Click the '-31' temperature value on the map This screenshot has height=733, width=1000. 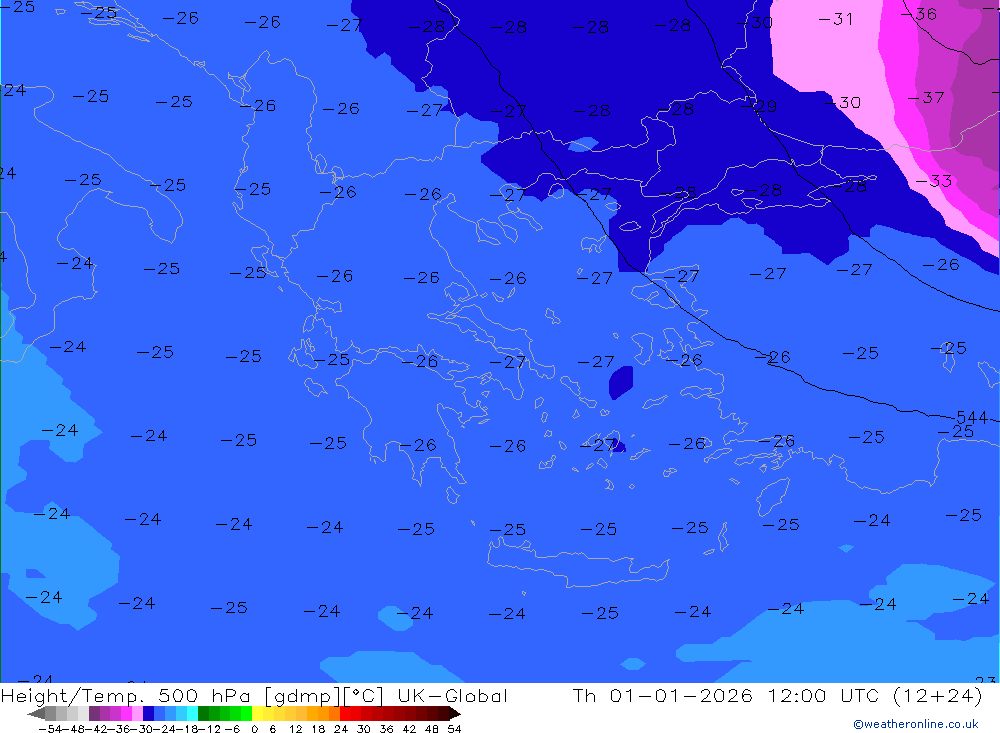(x=835, y=19)
